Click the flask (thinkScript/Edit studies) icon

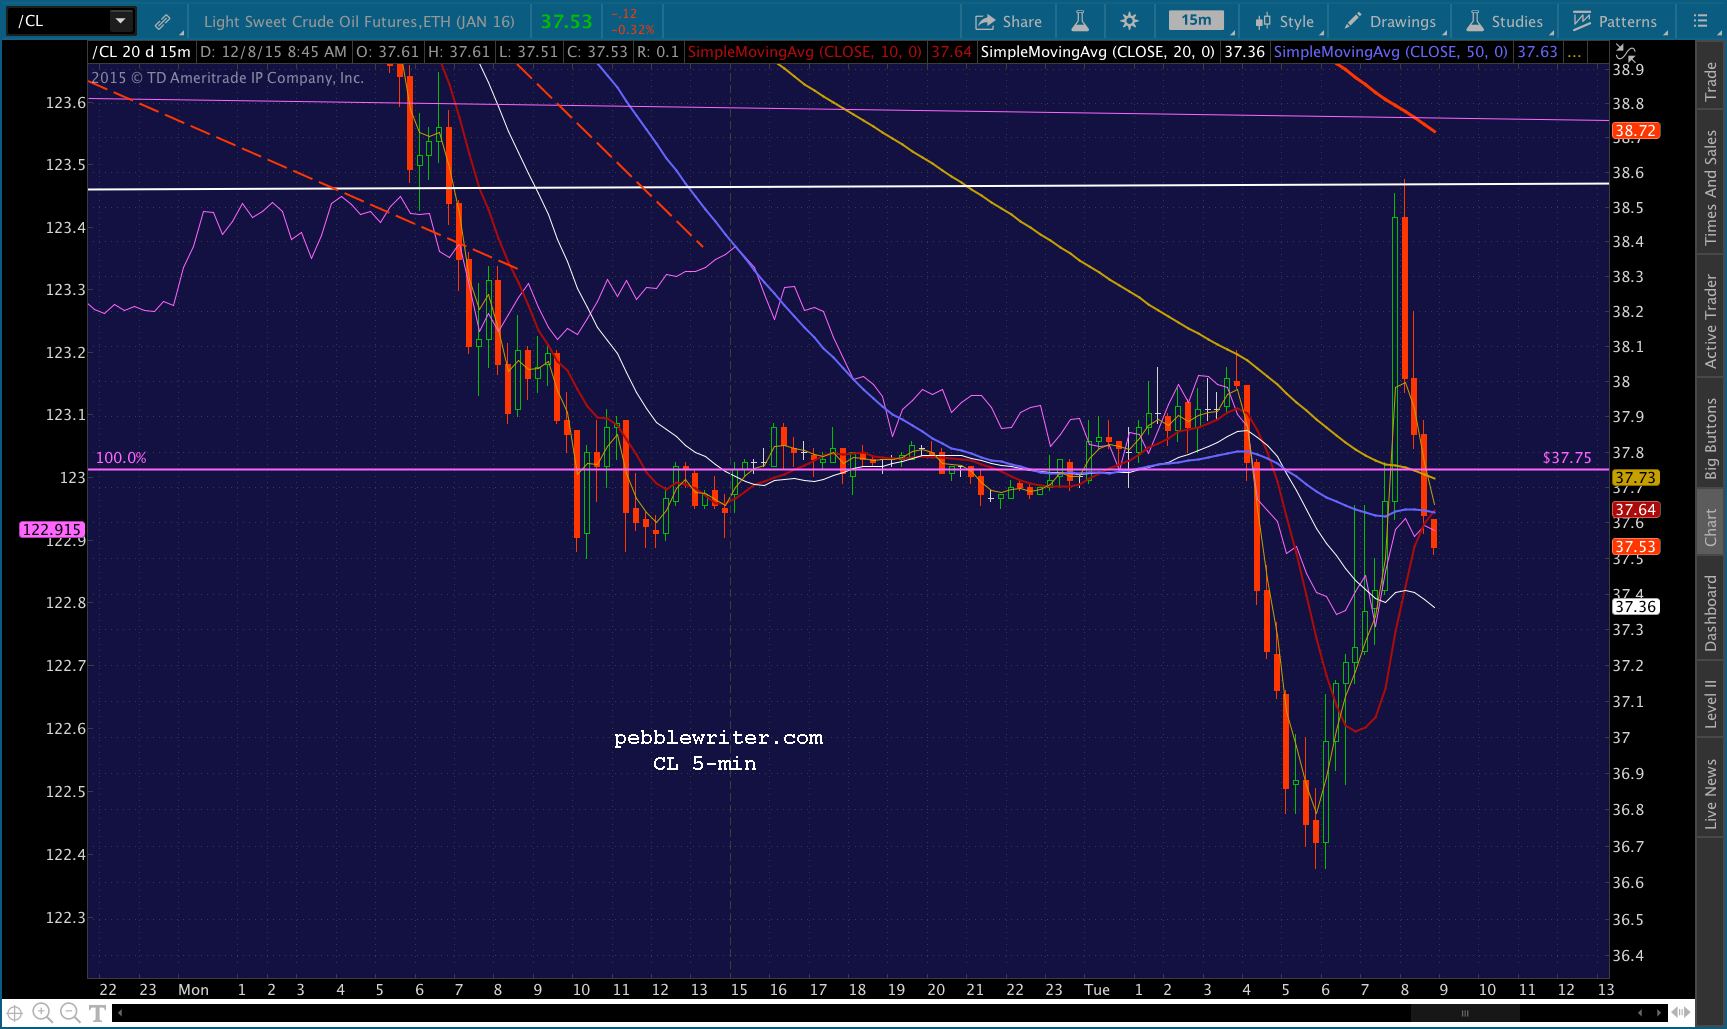[x=1080, y=21]
